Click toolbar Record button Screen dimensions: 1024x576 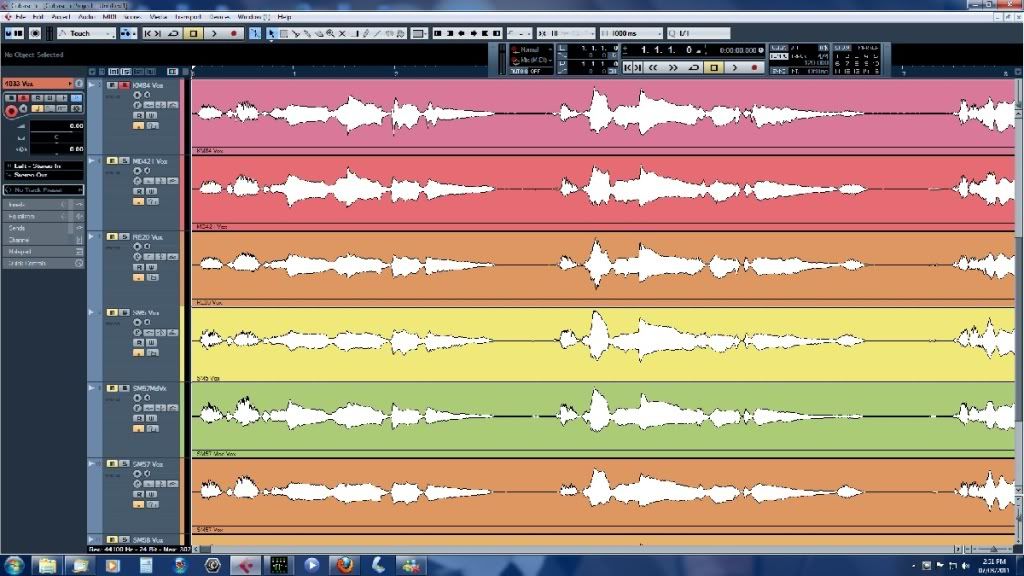pyautogui.click(x=234, y=33)
